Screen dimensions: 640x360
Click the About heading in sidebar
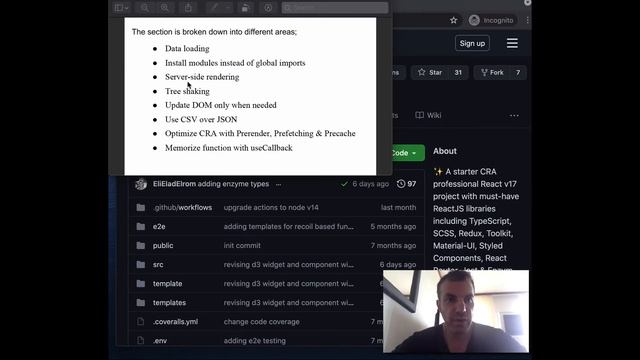point(445,151)
